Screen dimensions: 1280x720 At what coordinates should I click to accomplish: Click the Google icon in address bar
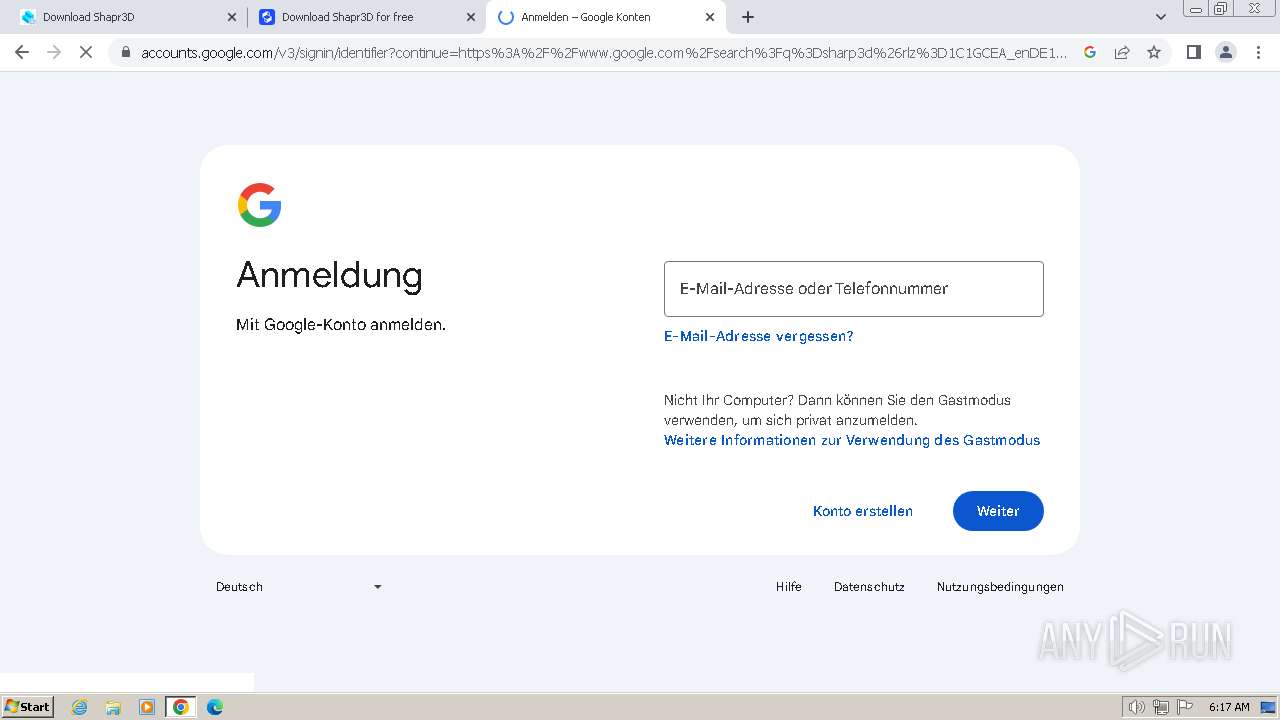1090,52
